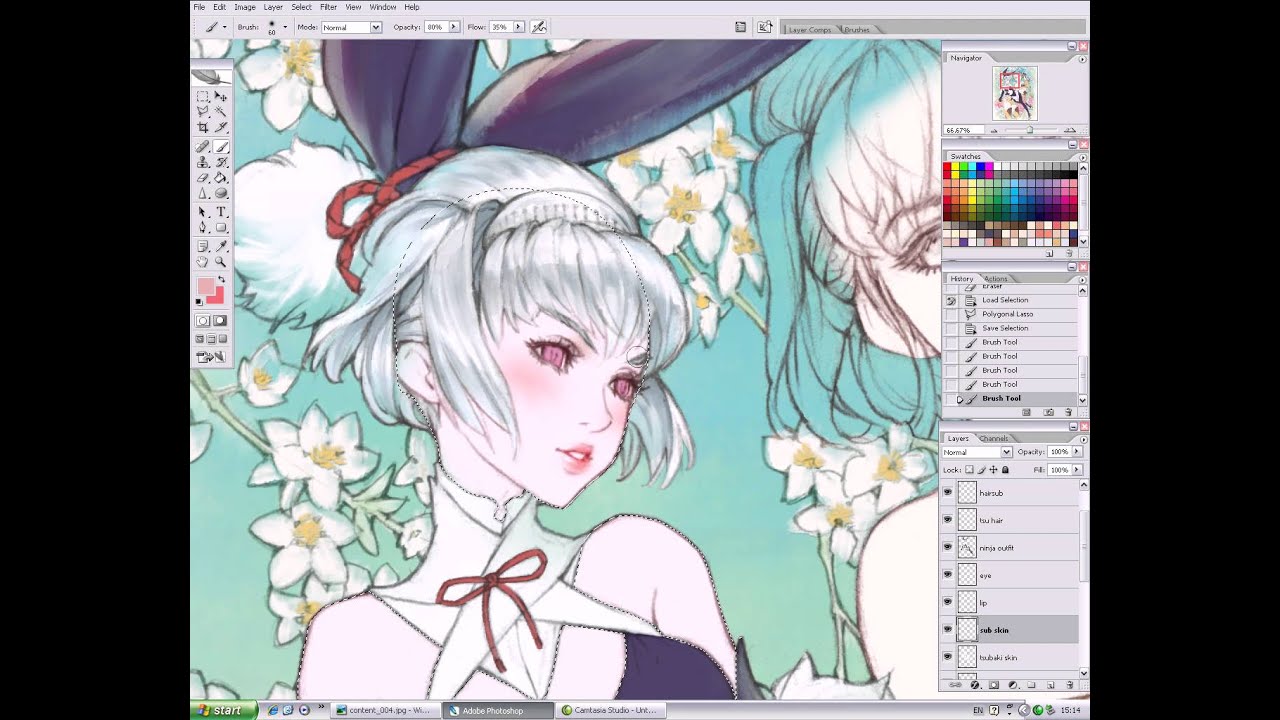Open the brush Mode dropdown
This screenshot has width=1280, height=720.
tap(376, 27)
